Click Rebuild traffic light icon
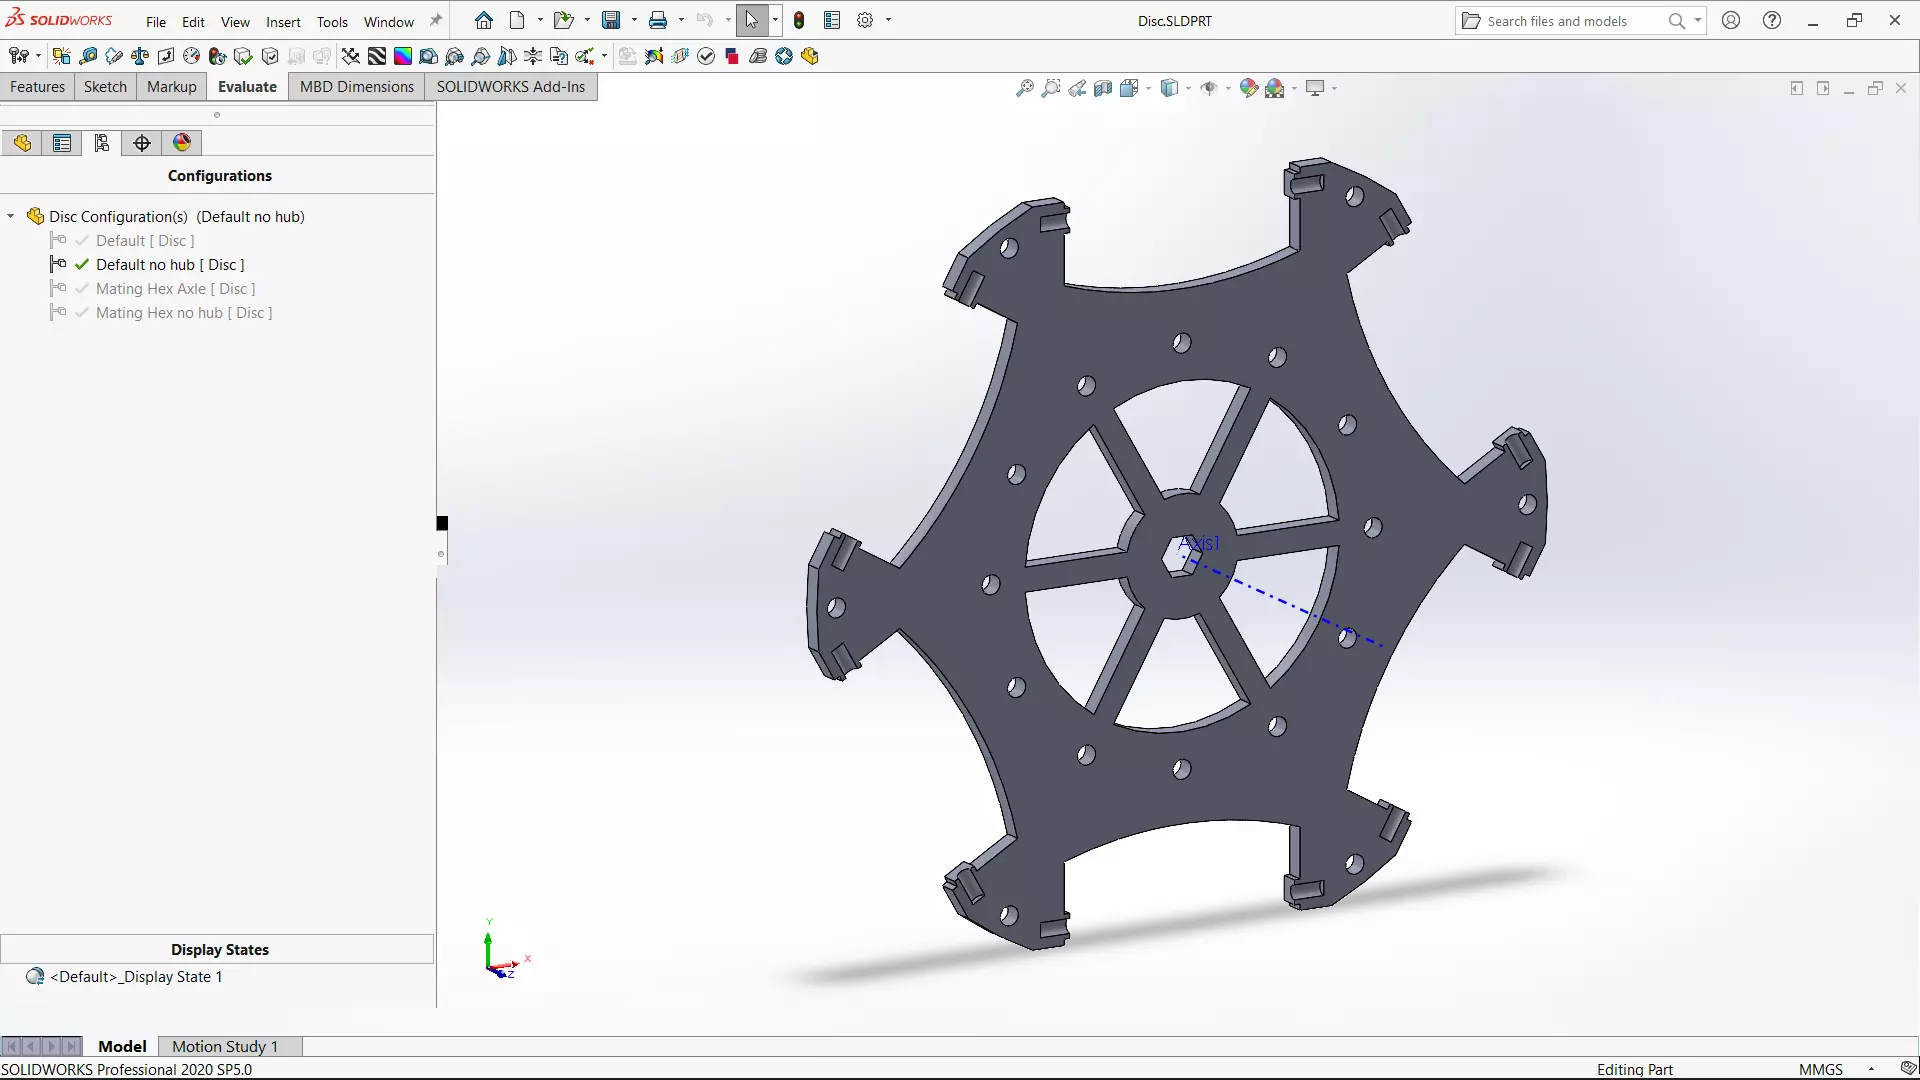 799,20
